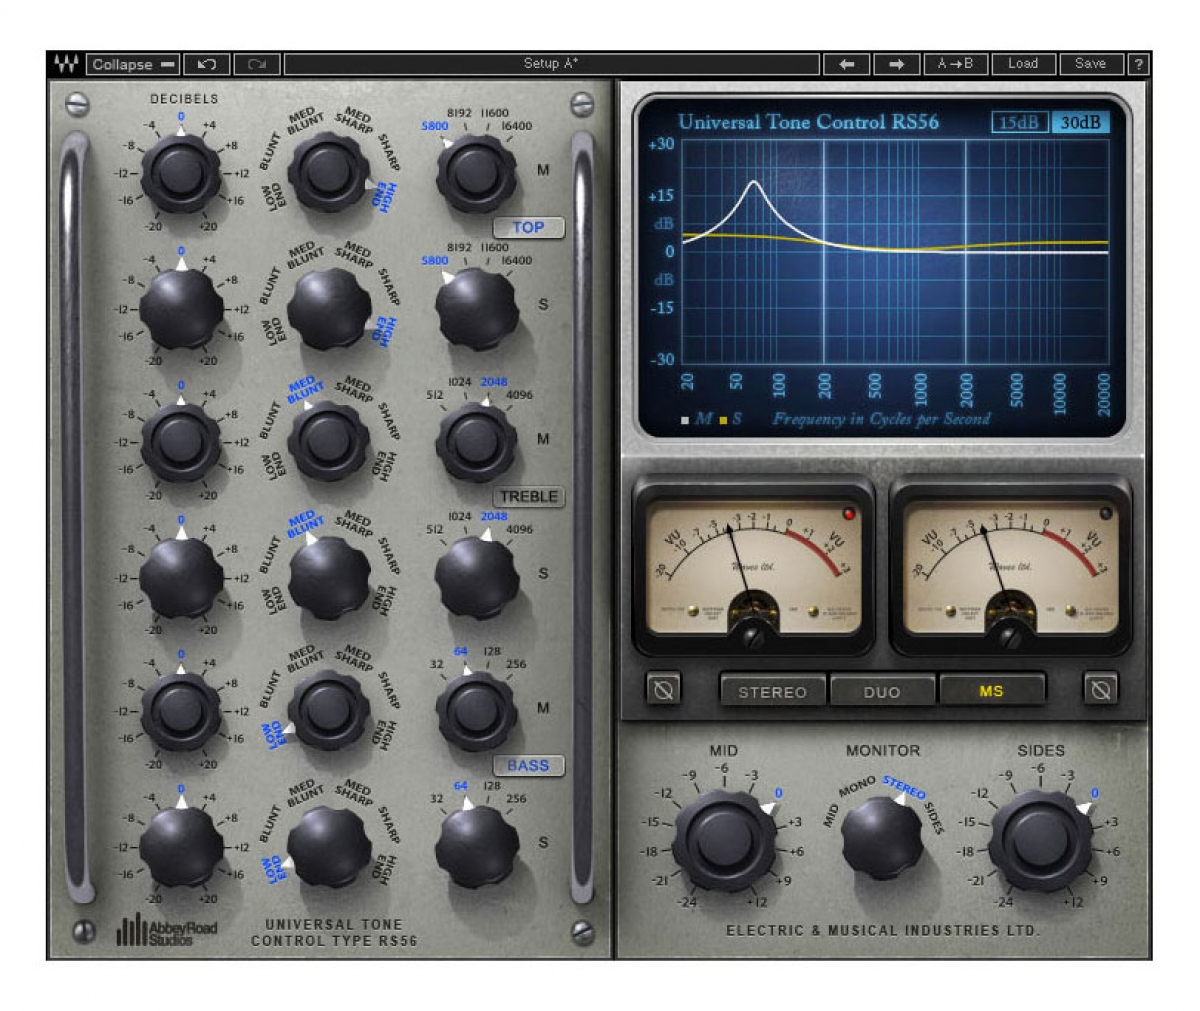
Task: Click the 'Universal Tone Control RS56' display title
Action: click(x=808, y=122)
